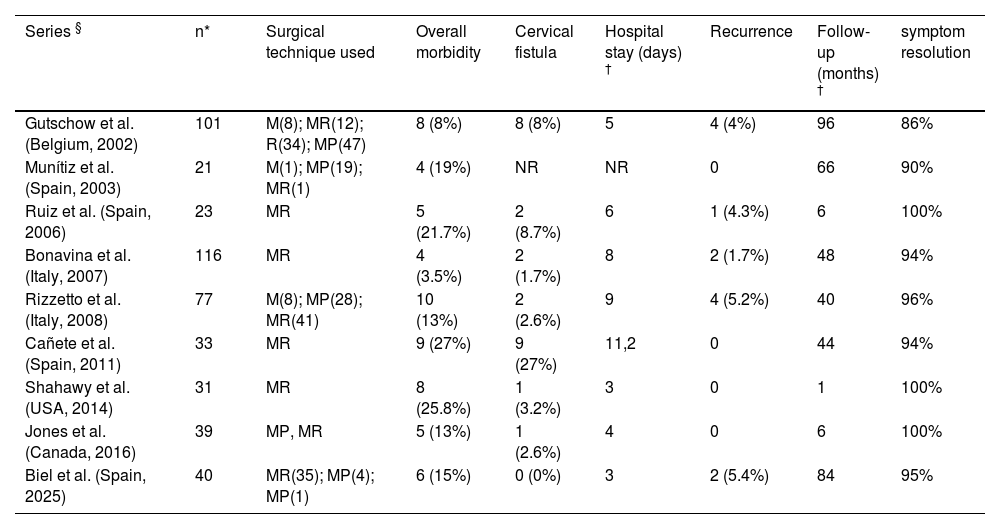
Task: Select the Rizzetto et al. (Italy, 2008) cell
Action: [72, 308]
